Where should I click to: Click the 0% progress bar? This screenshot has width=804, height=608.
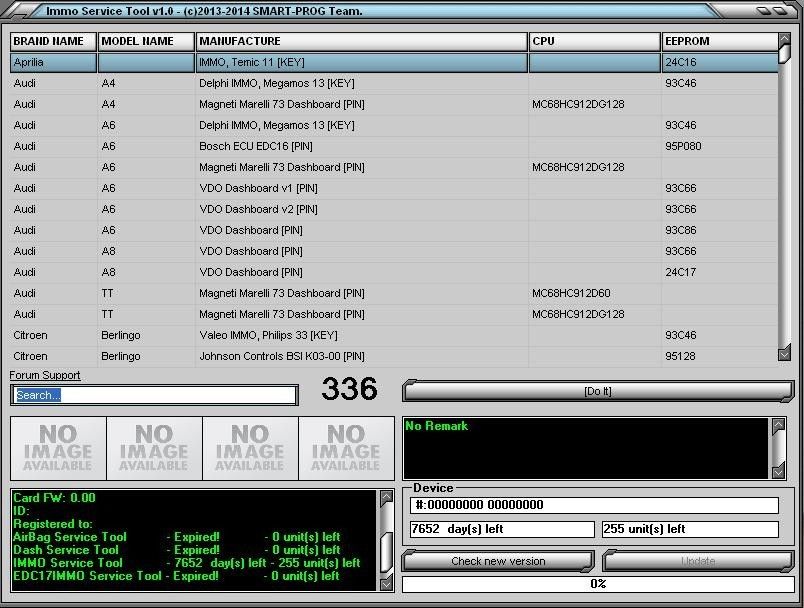(598, 584)
